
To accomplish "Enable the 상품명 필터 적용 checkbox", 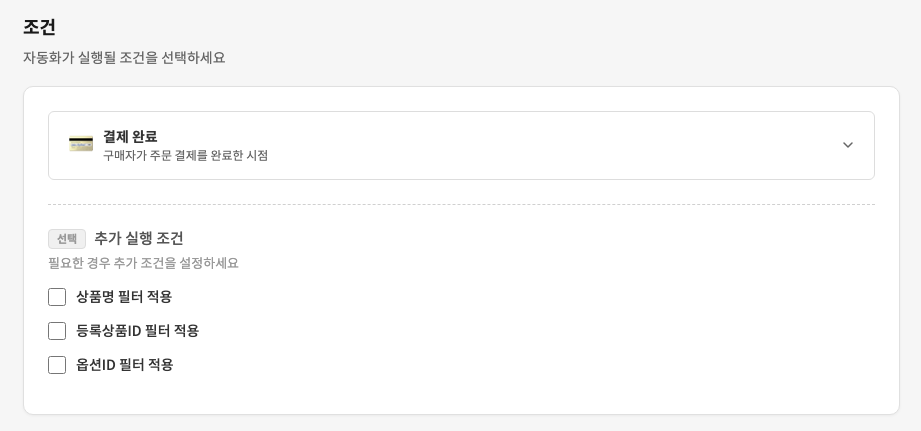I will point(57,297).
